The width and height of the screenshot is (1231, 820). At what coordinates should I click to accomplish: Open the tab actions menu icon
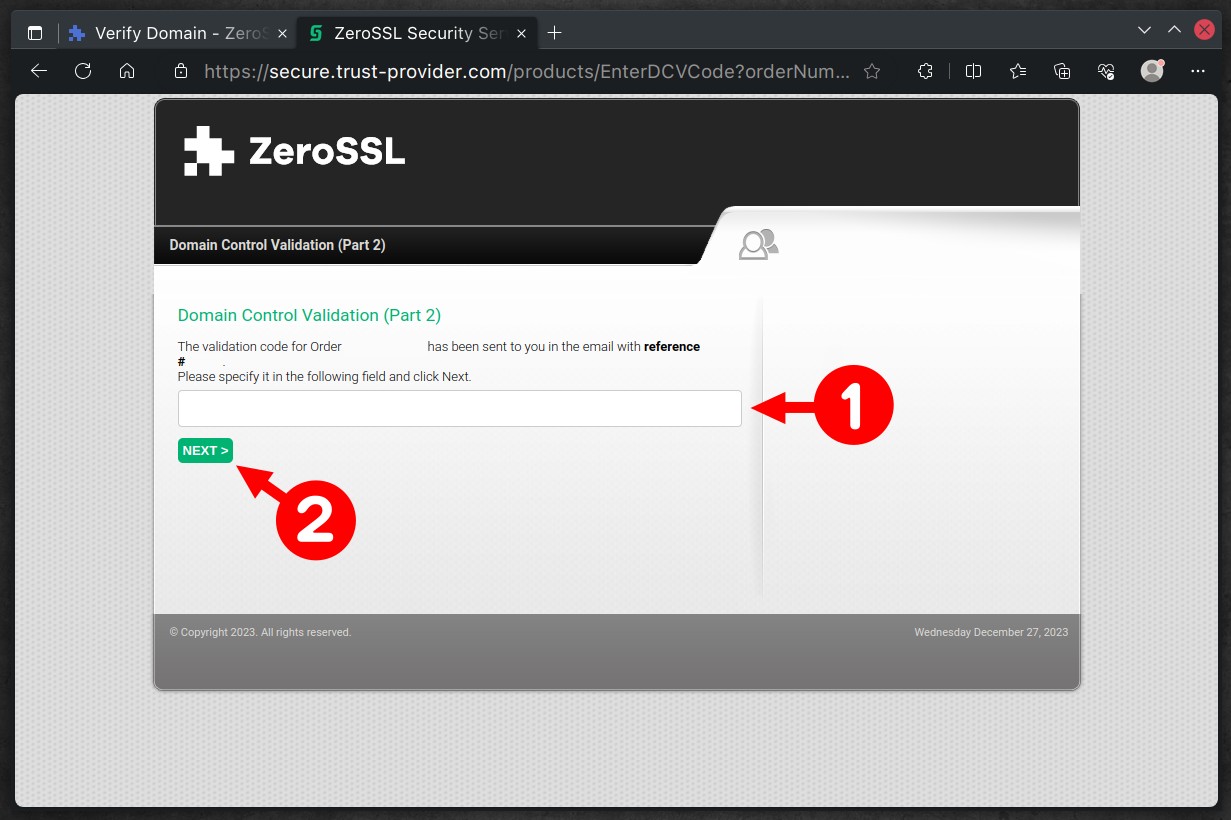click(x=35, y=33)
